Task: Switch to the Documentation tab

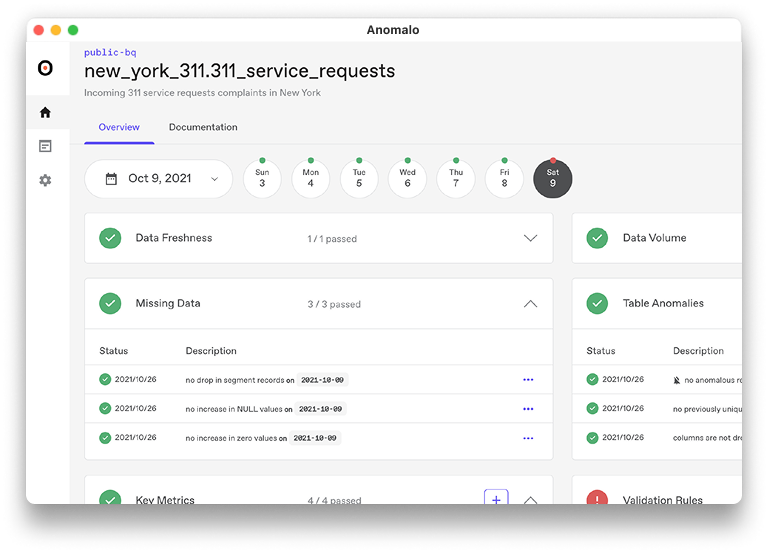Action: tap(203, 127)
